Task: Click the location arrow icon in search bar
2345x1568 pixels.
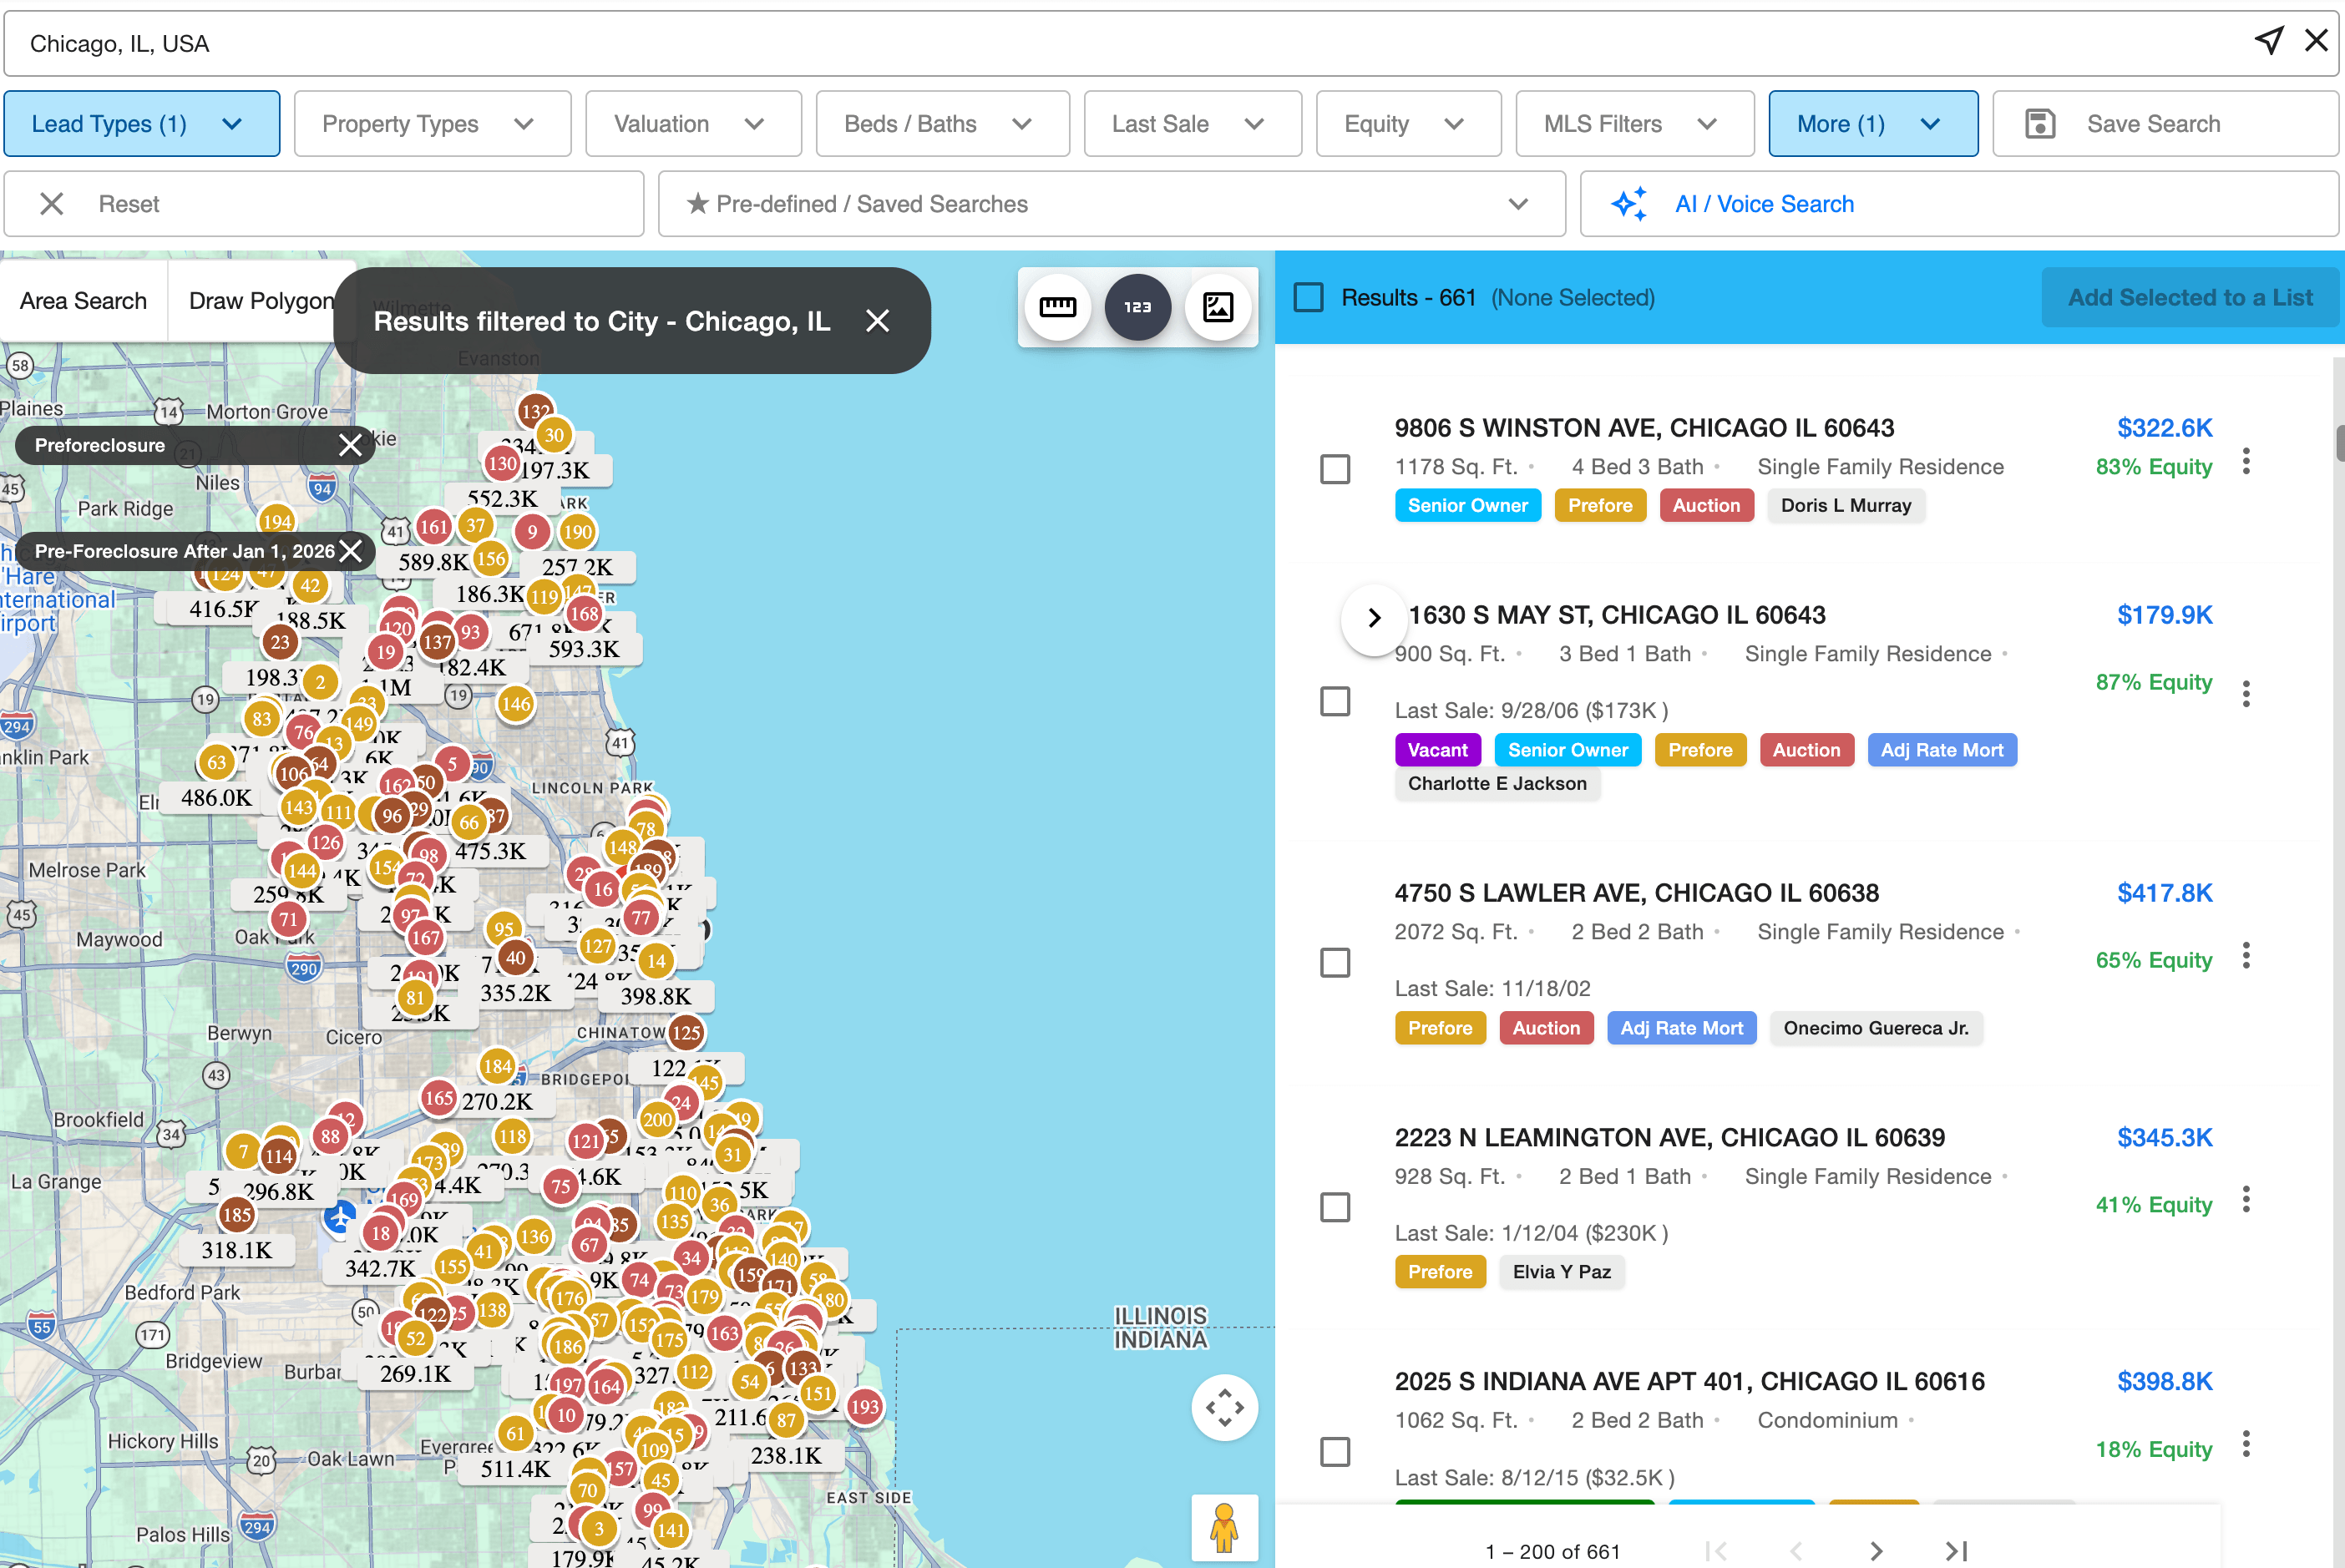Action: point(2270,41)
